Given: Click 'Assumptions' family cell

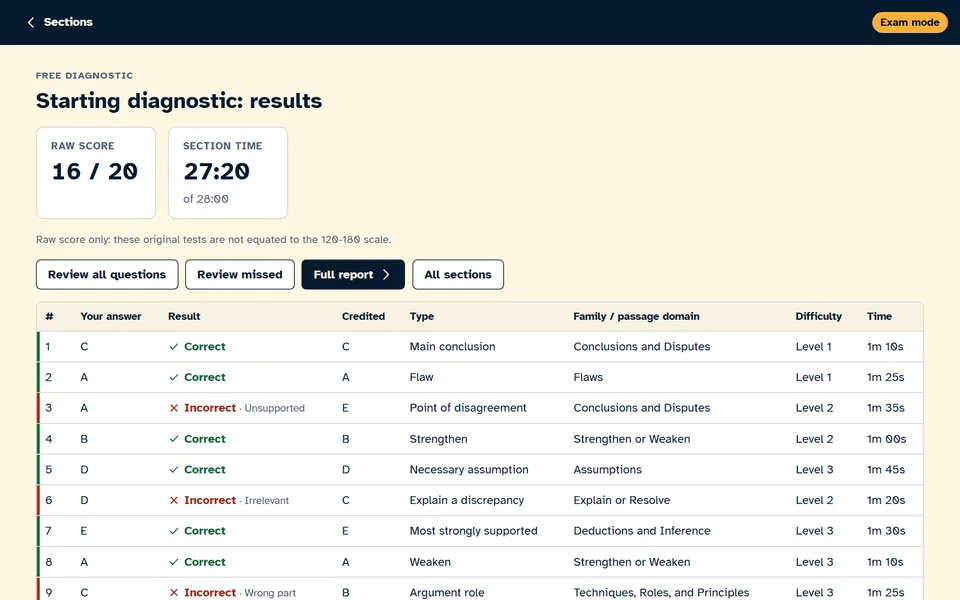Looking at the screenshot, I should tap(607, 470).
